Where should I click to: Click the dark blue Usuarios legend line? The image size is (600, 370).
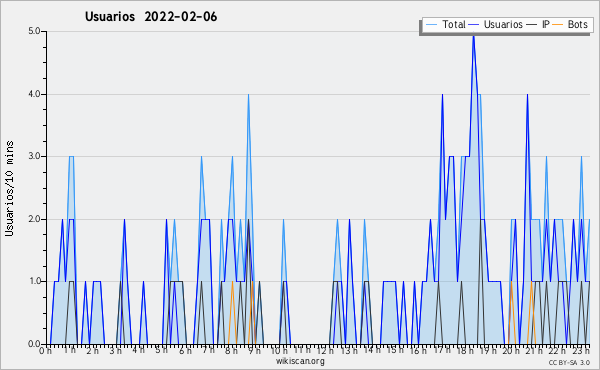coord(474,25)
